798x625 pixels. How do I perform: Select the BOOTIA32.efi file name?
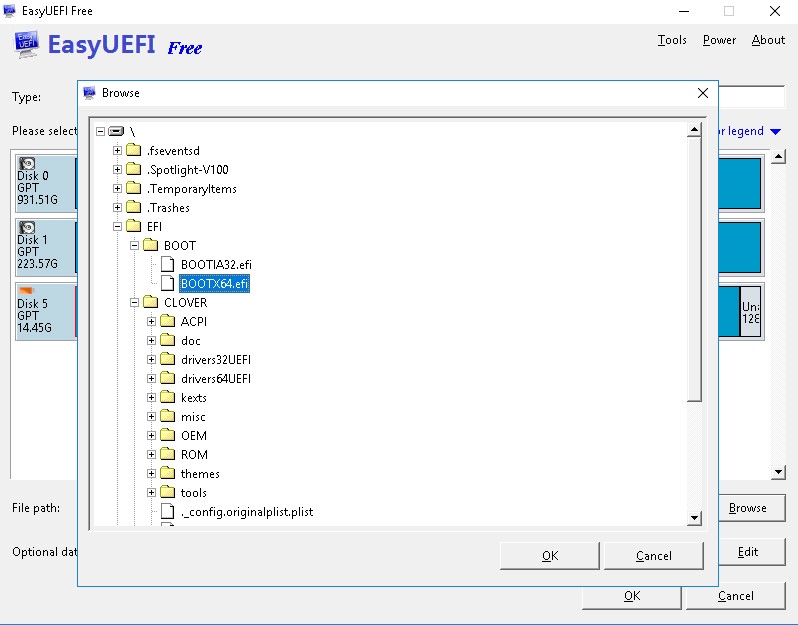216,265
